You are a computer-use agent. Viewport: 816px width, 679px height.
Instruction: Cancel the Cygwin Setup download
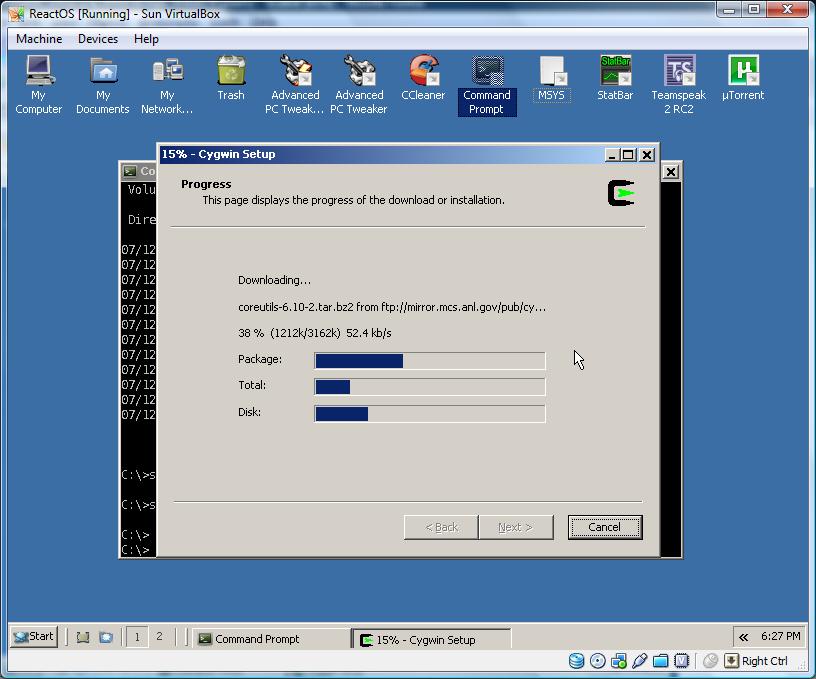[x=604, y=527]
